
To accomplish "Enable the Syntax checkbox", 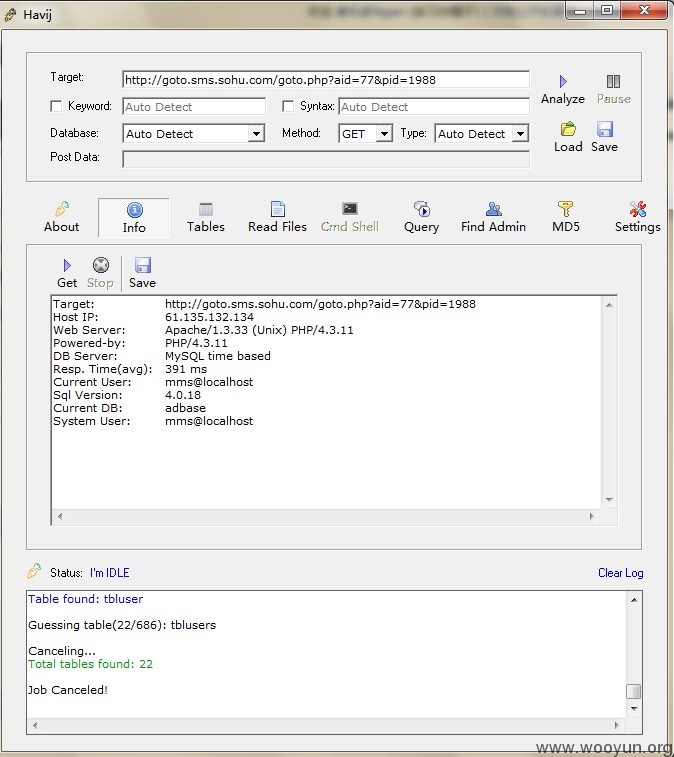I will (288, 106).
